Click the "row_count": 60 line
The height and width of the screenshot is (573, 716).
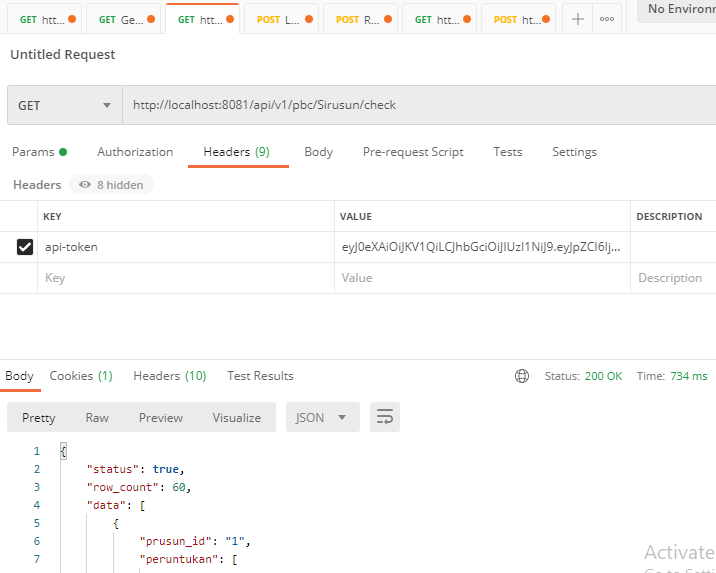point(139,487)
